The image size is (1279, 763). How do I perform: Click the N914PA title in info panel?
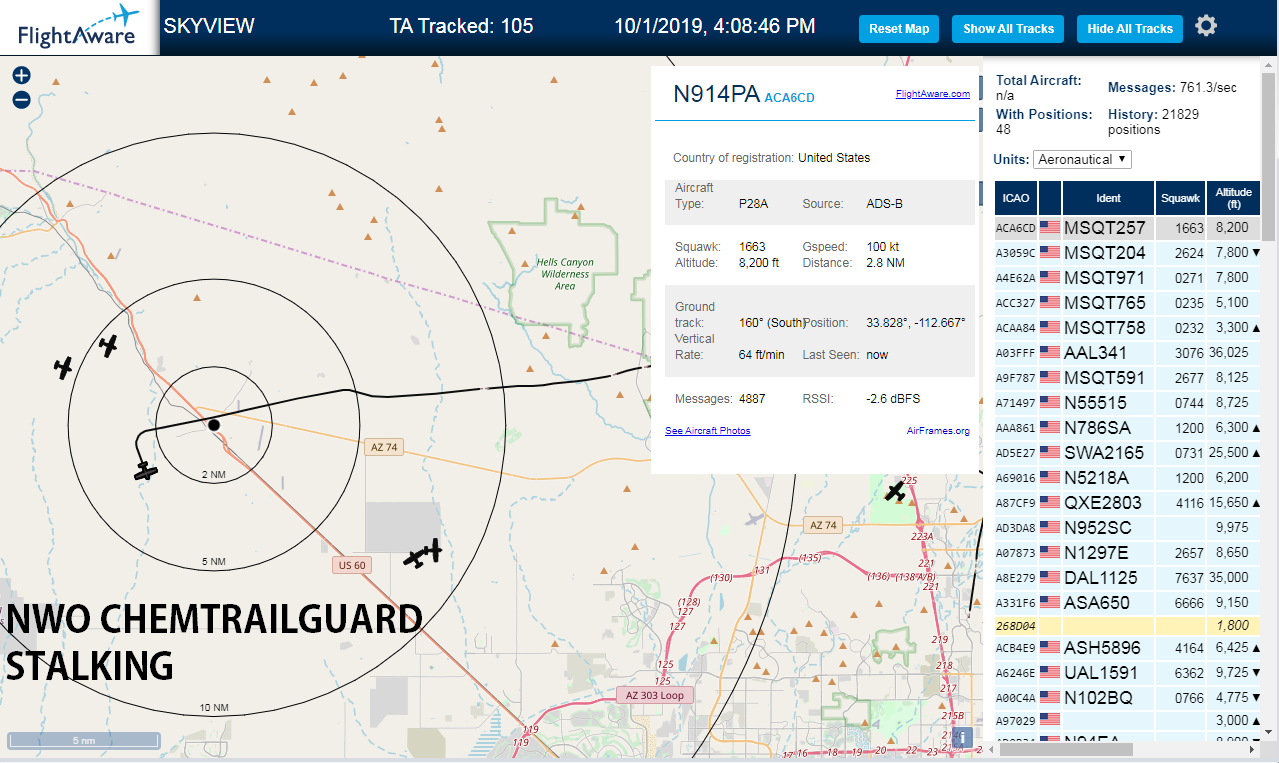click(x=716, y=94)
